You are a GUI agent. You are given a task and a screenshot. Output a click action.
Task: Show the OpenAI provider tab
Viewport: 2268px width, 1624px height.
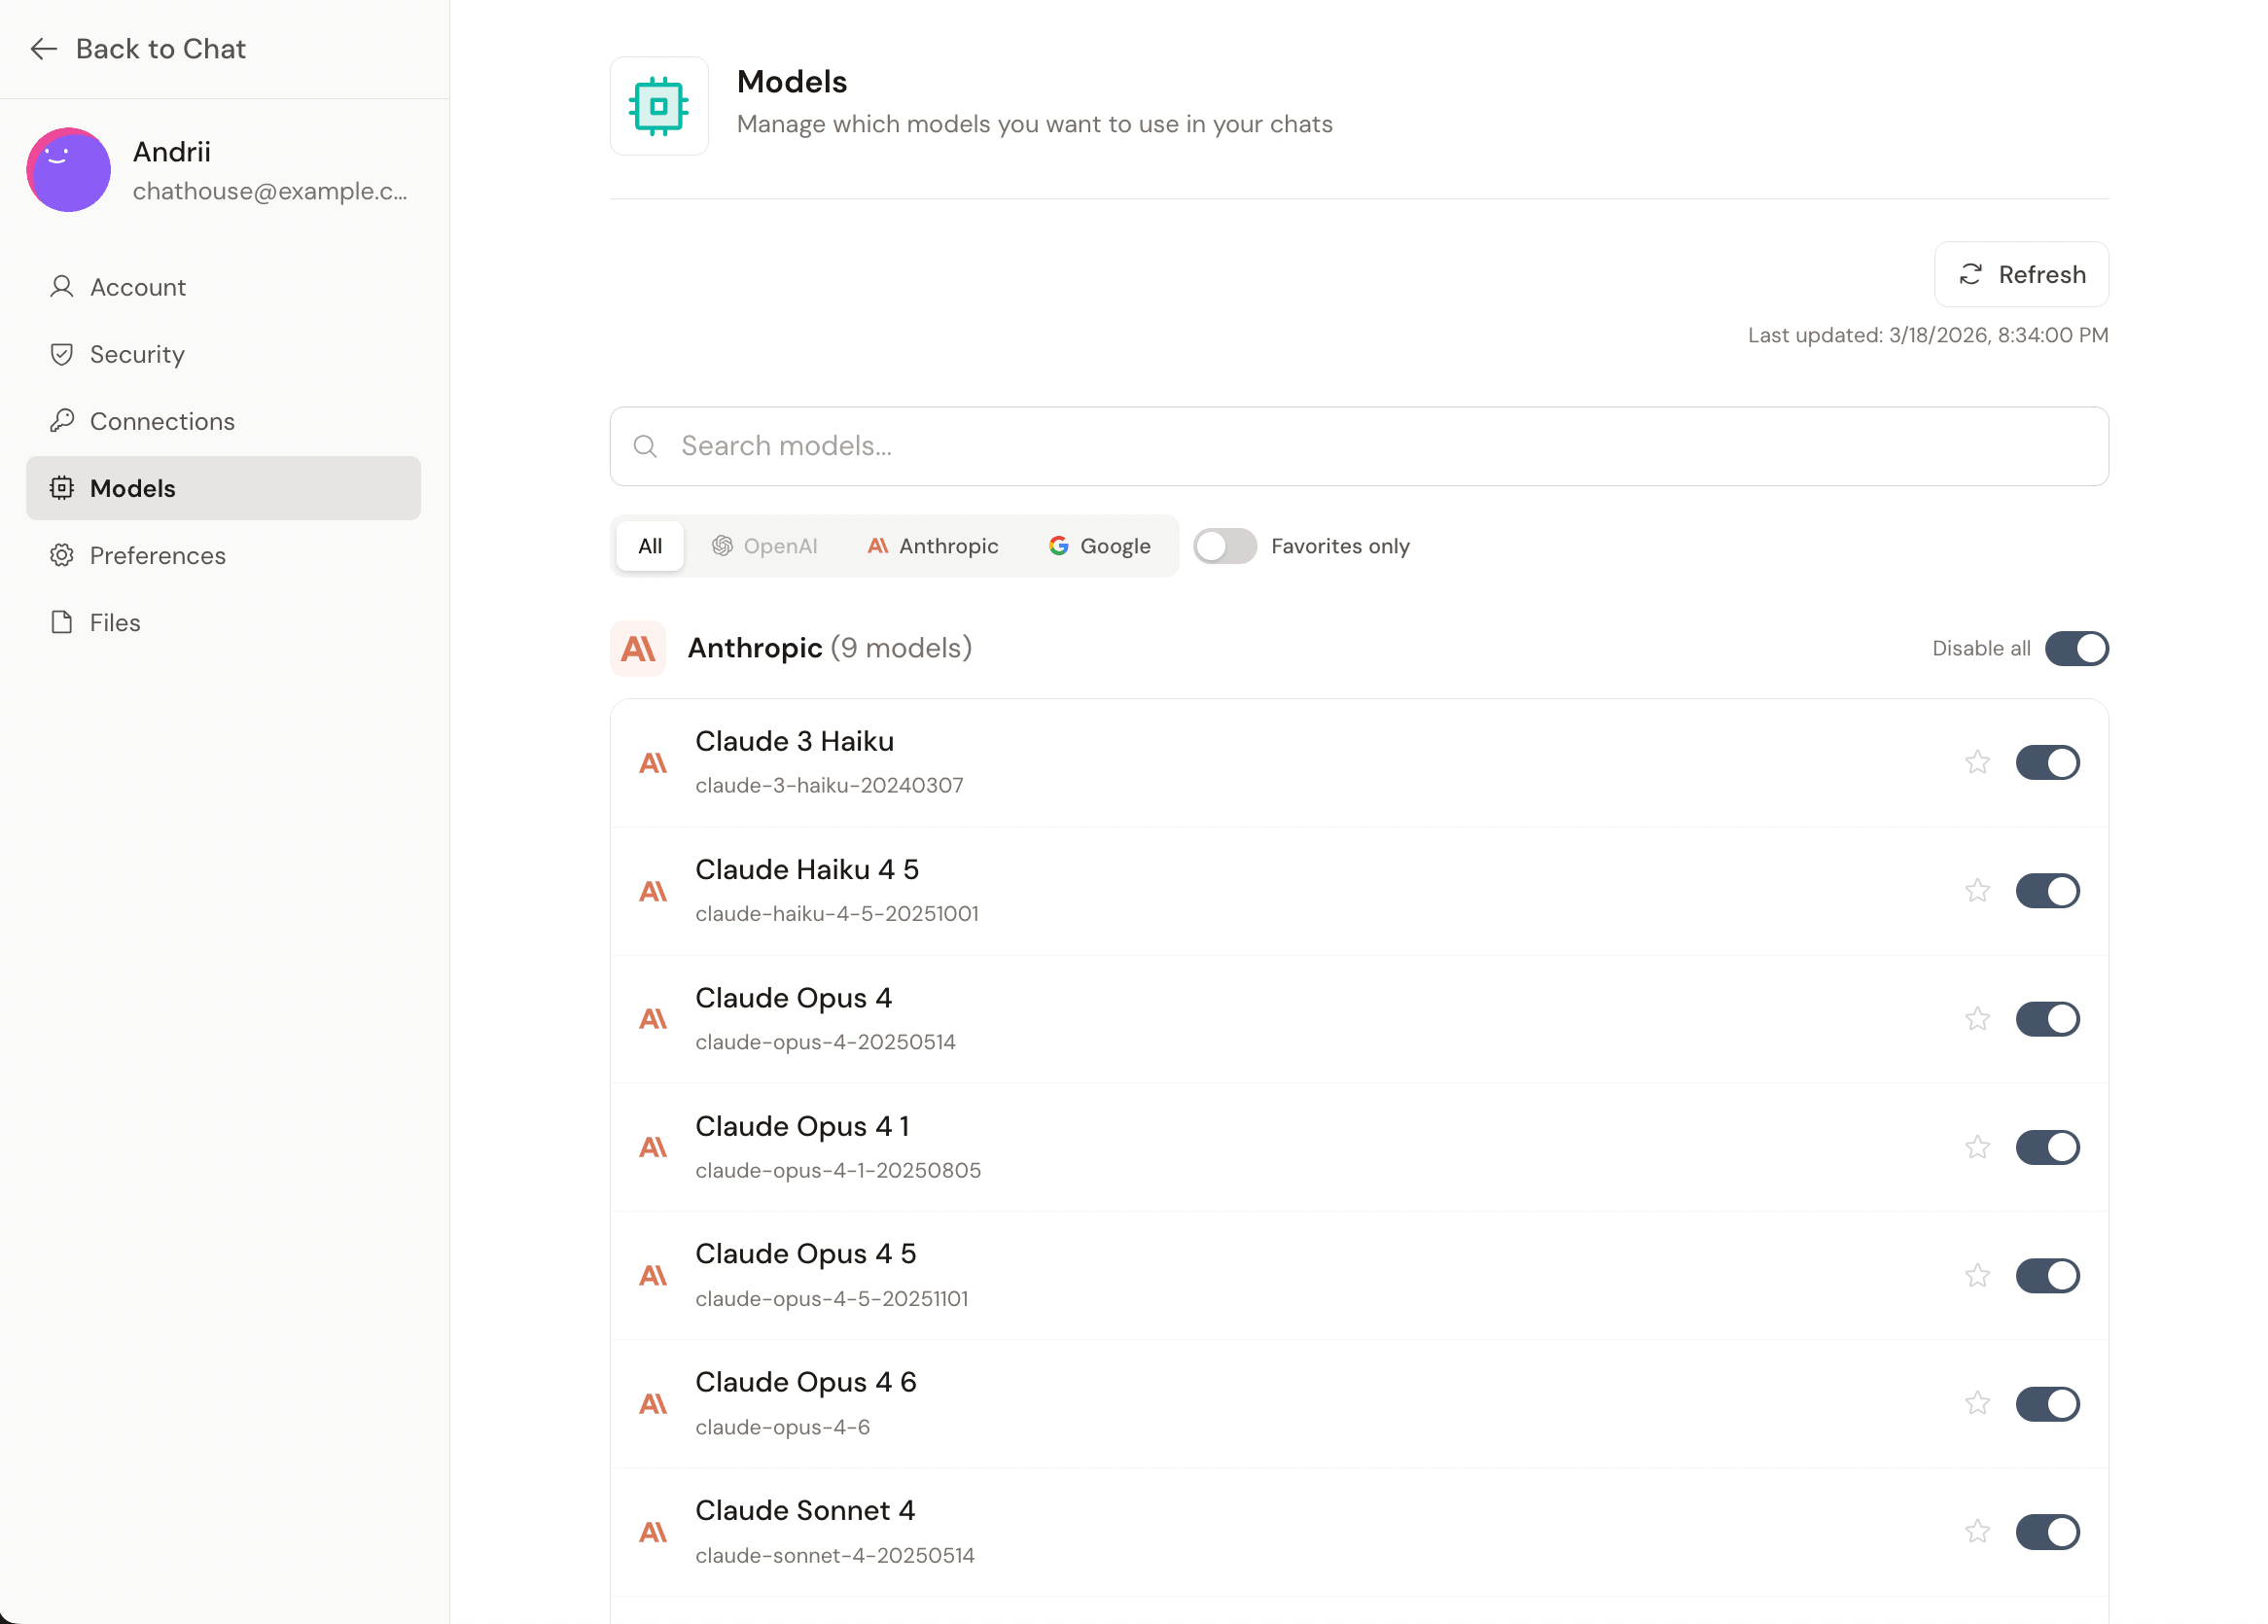point(764,546)
